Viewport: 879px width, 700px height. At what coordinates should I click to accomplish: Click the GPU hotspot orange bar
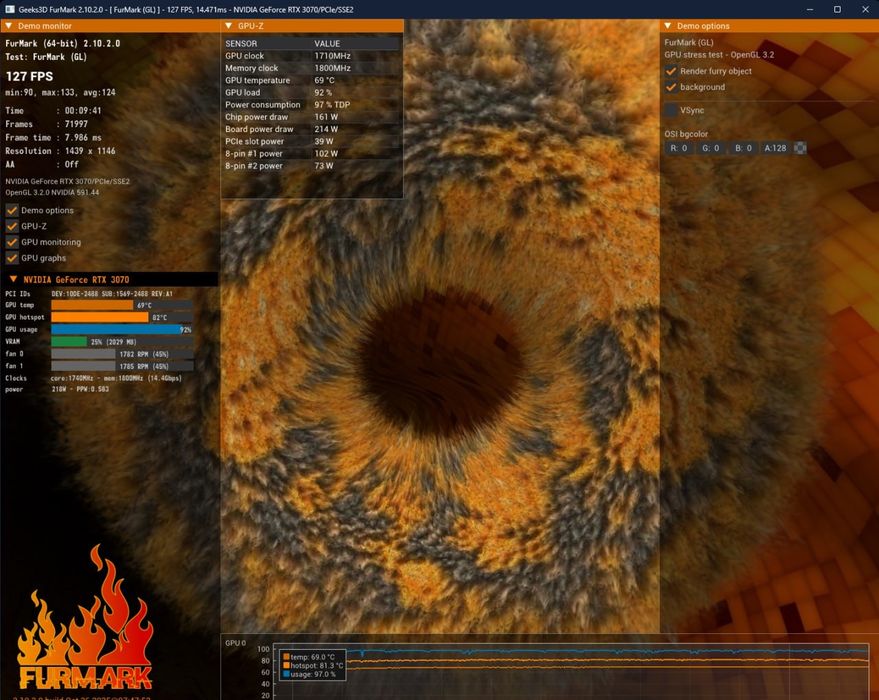click(x=100, y=317)
